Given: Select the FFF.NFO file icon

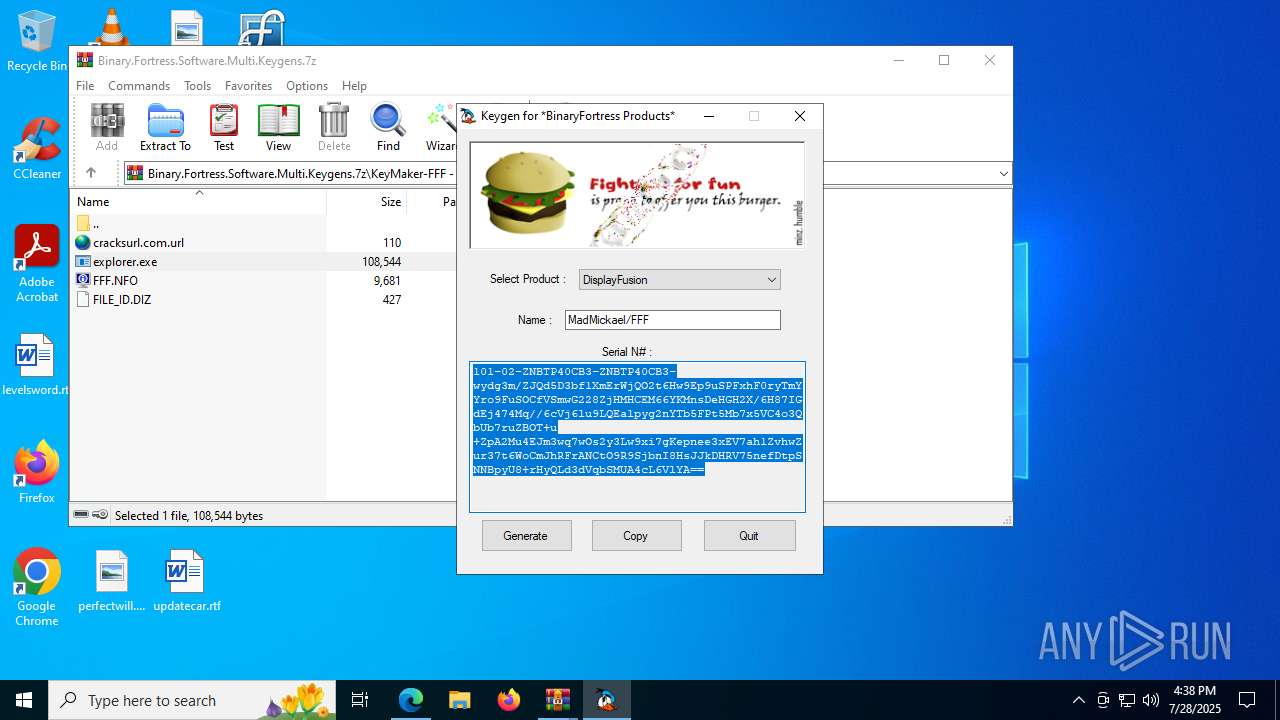Looking at the screenshot, I should point(83,281).
